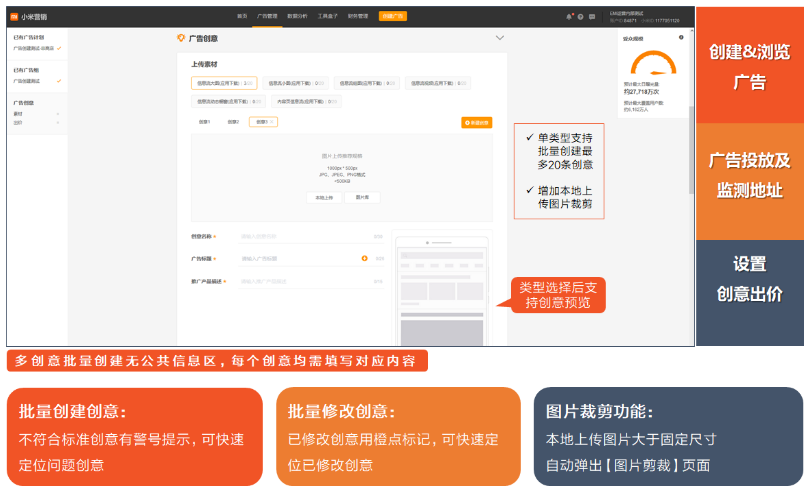Viewport: 809px width, 492px height.
Task: Collapse the 广告创意 section chevron
Action: (x=499, y=38)
